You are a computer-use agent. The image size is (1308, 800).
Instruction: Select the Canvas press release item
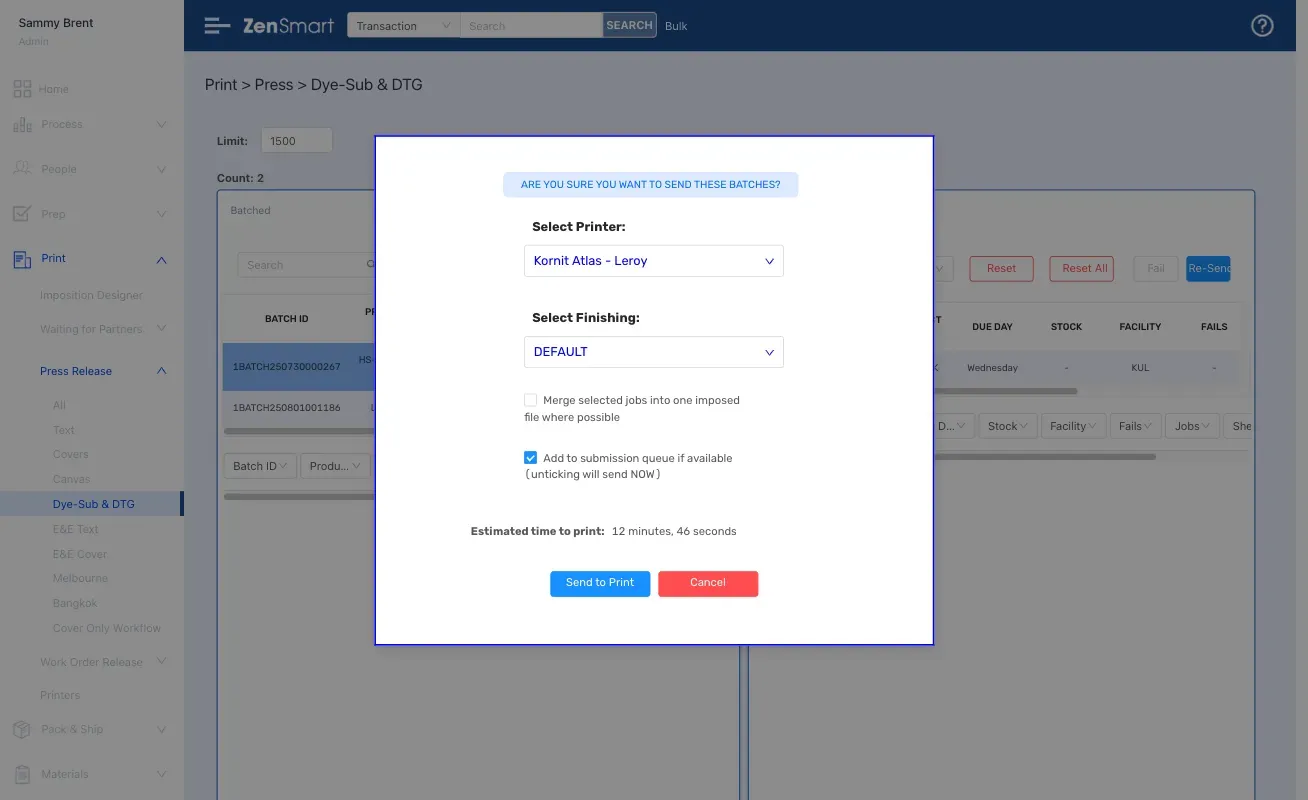[72, 479]
